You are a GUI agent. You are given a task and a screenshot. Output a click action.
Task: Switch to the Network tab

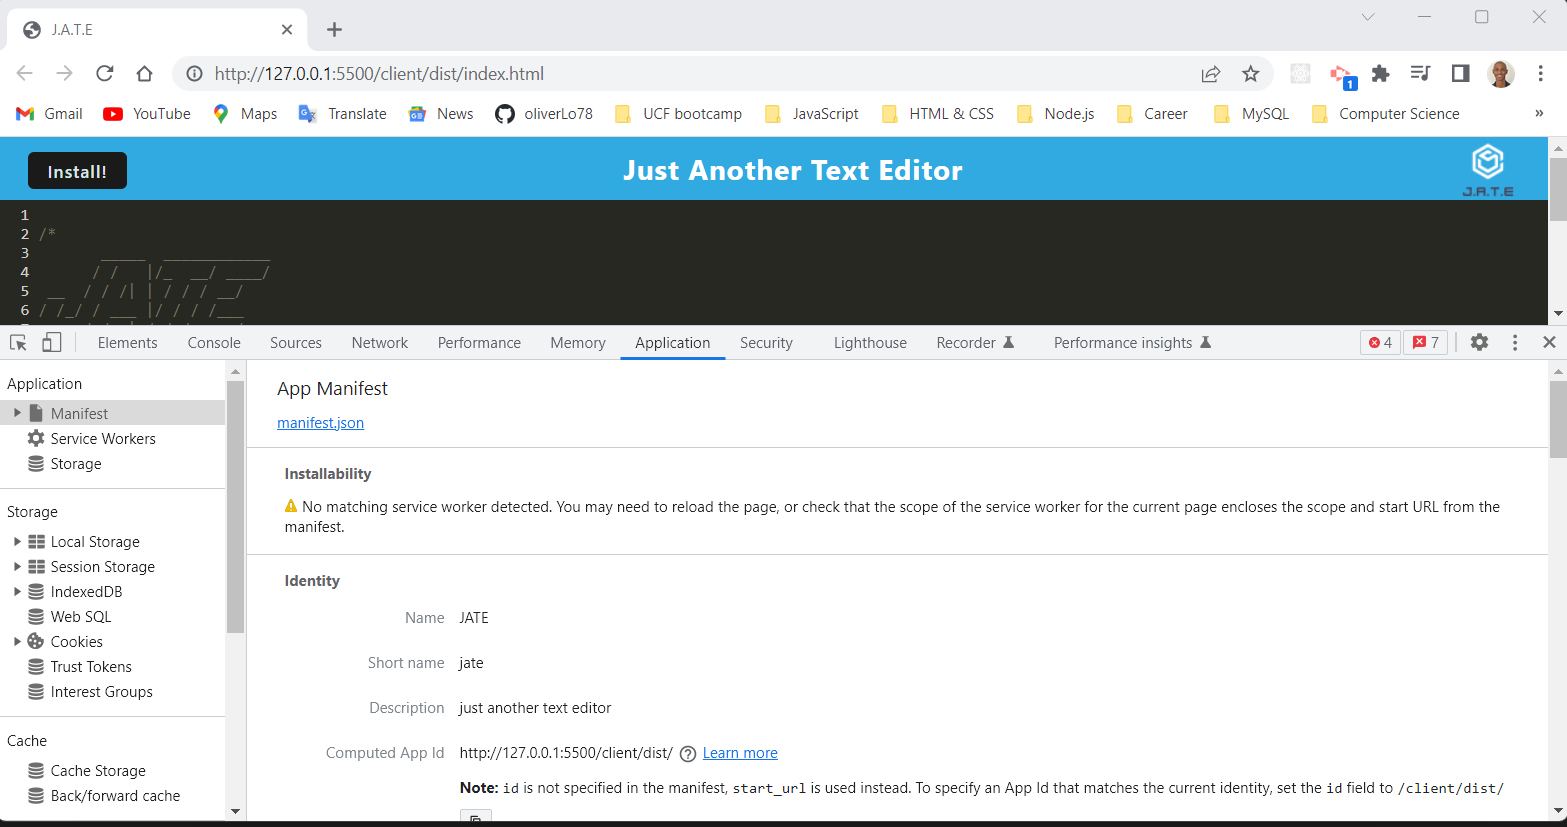[379, 342]
